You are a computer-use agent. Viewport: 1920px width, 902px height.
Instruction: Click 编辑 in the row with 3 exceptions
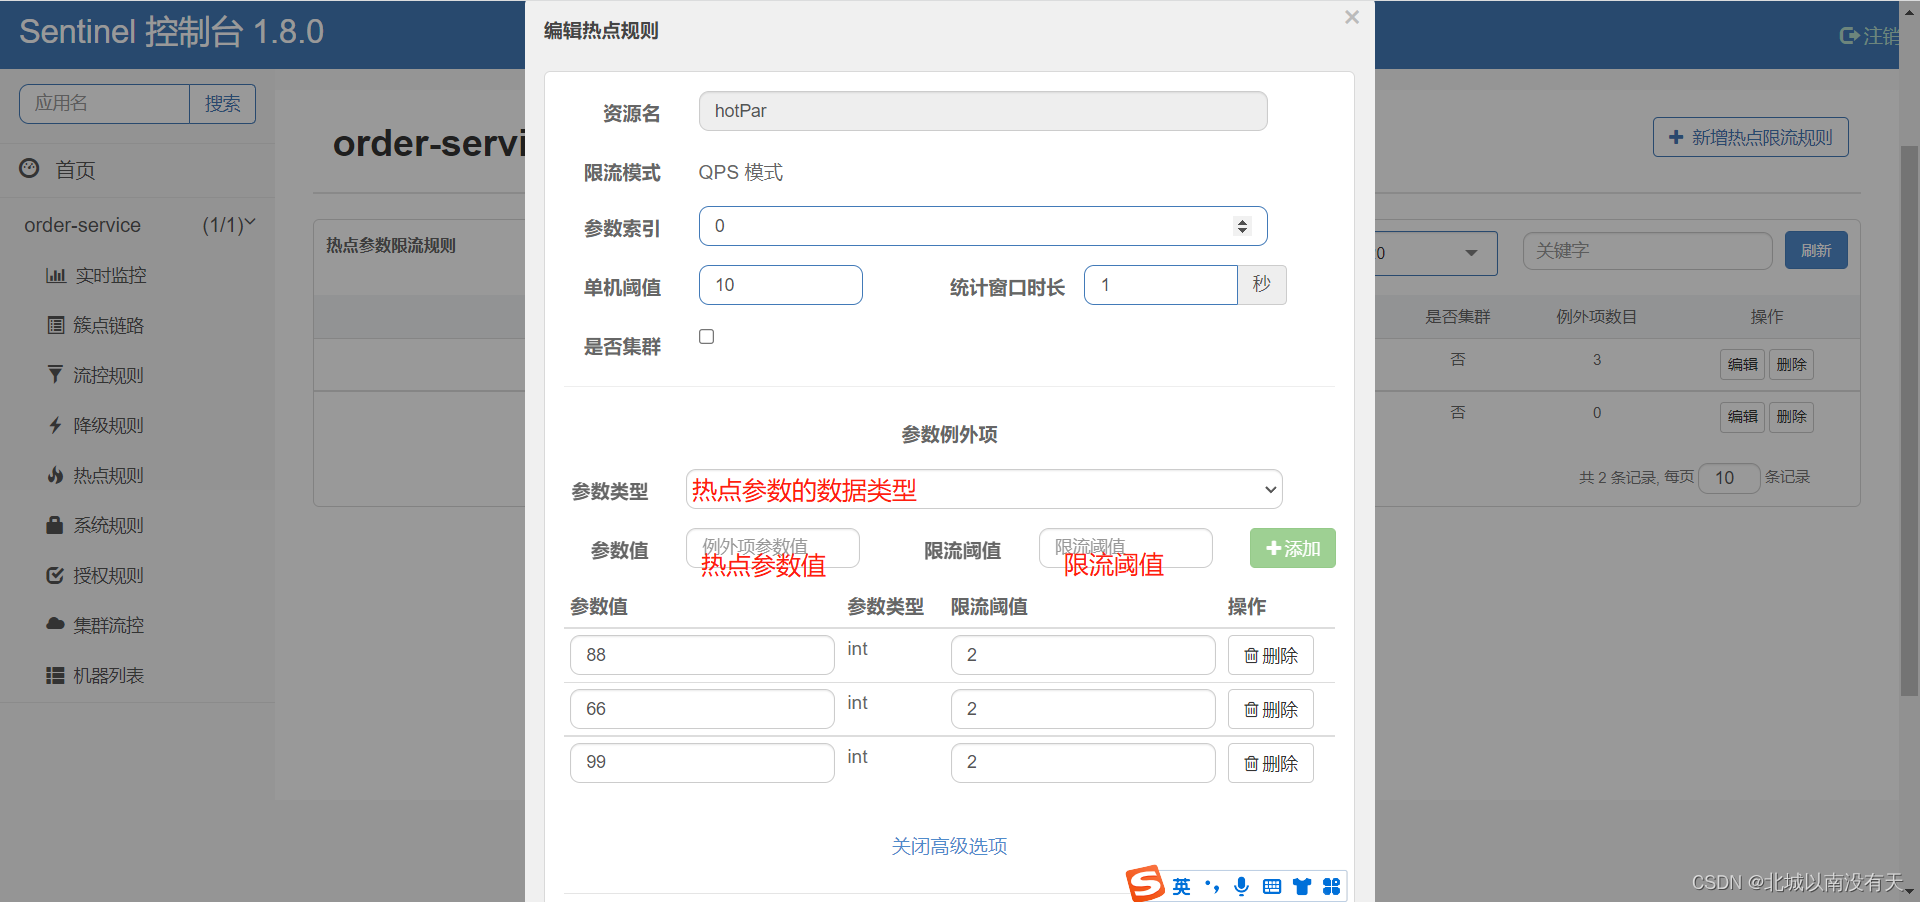1742,364
